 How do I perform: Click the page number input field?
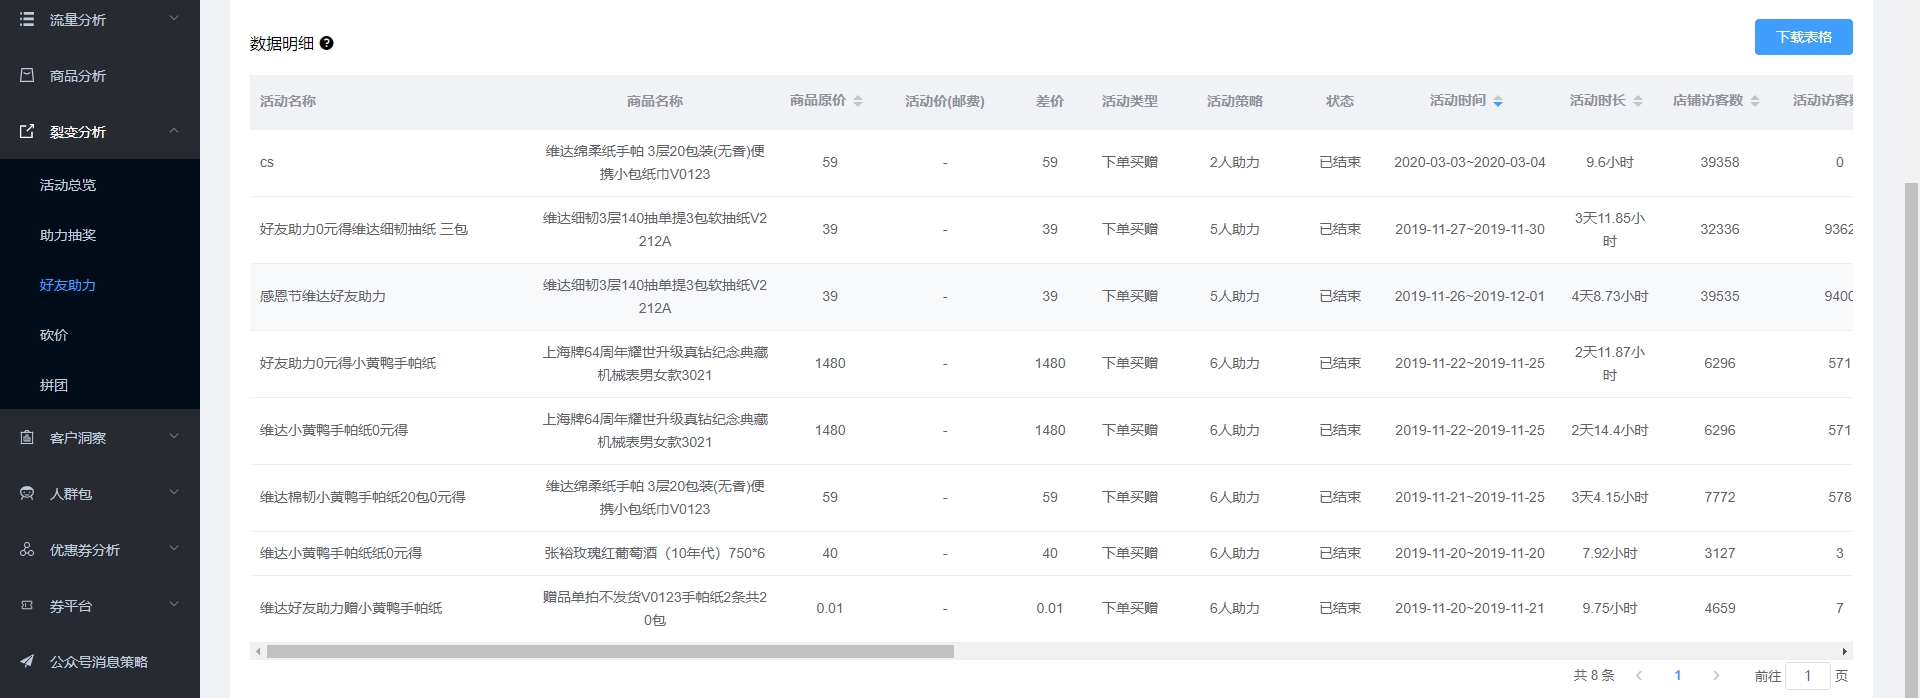coord(1807,676)
